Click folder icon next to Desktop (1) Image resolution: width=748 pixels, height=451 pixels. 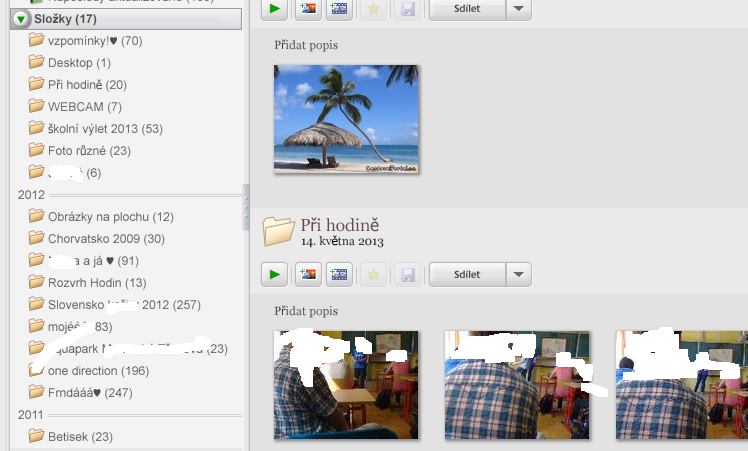36,62
